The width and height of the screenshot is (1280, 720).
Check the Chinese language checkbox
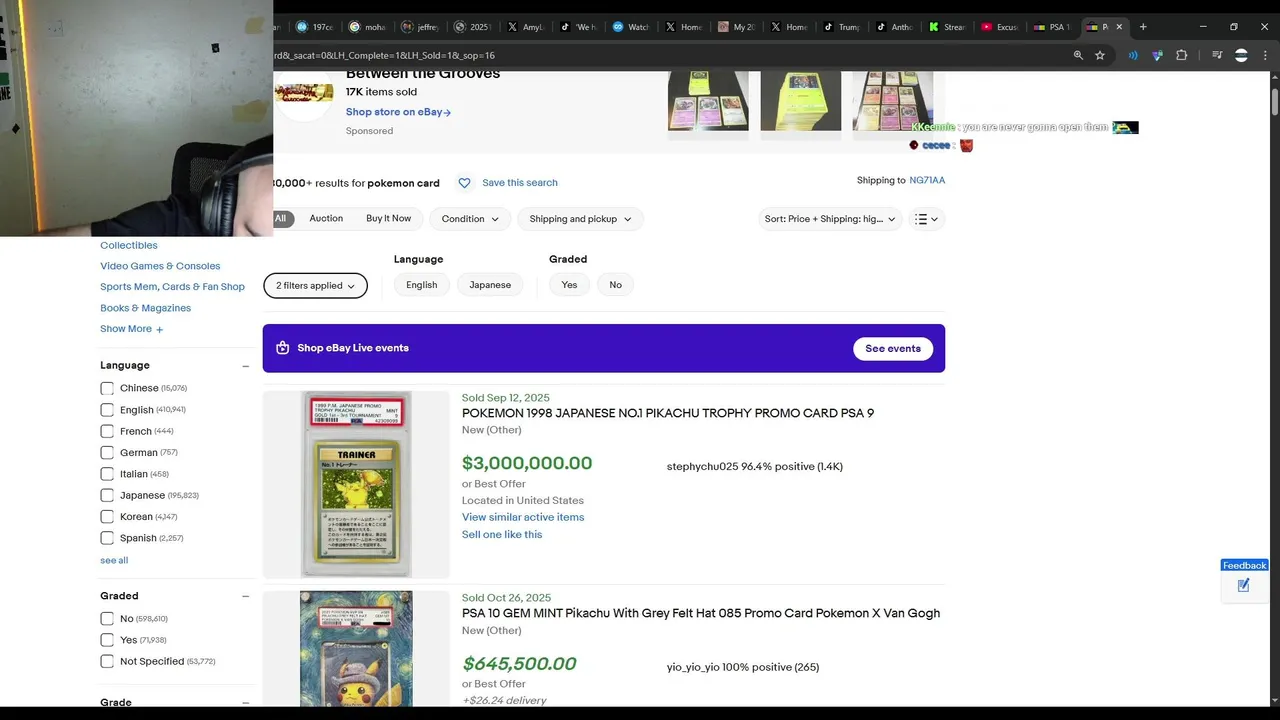pyautogui.click(x=107, y=388)
